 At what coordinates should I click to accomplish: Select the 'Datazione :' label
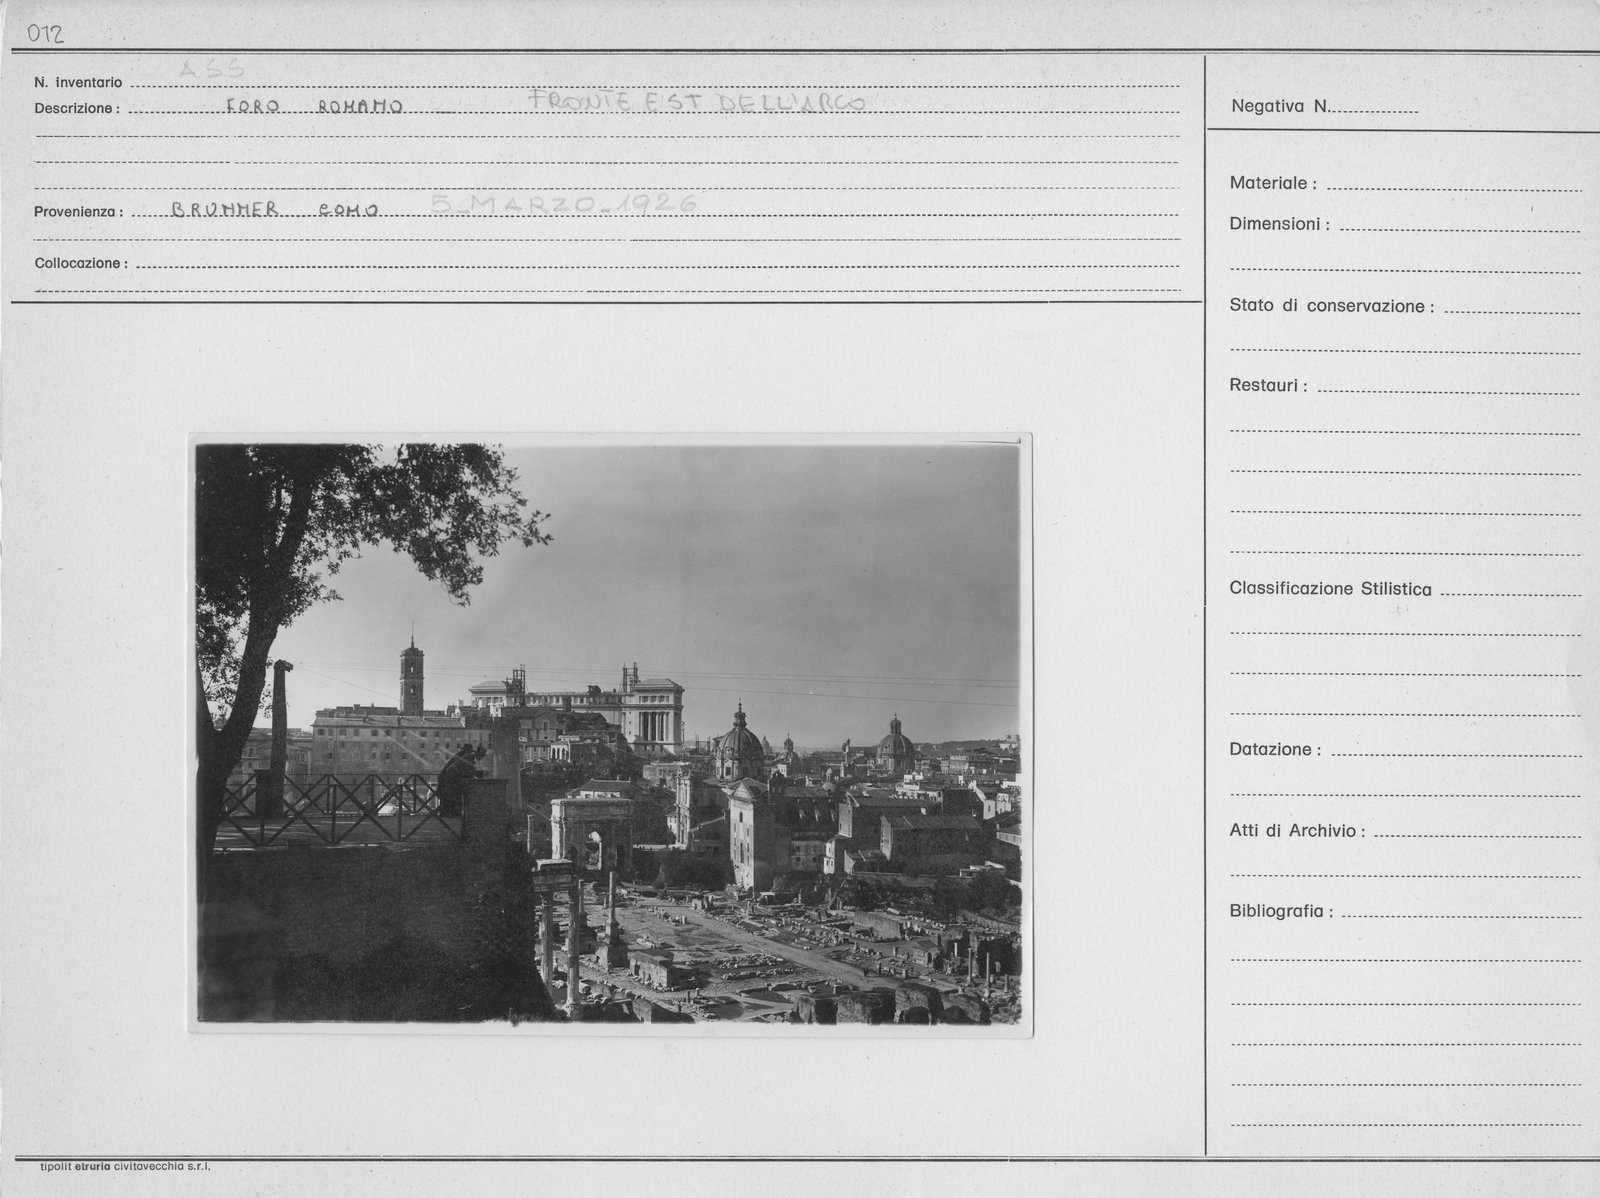click(1275, 750)
